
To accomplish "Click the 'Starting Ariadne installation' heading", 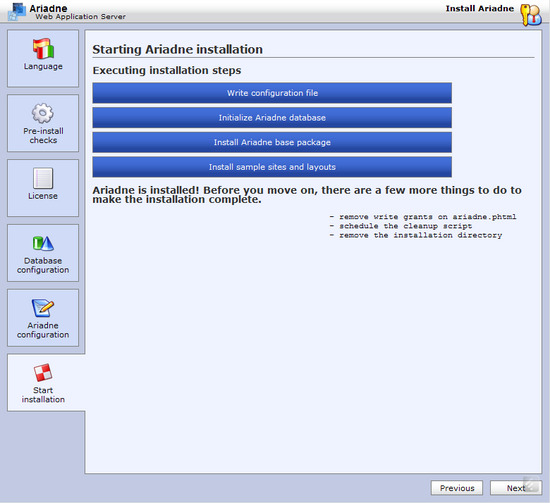I will [177, 49].
